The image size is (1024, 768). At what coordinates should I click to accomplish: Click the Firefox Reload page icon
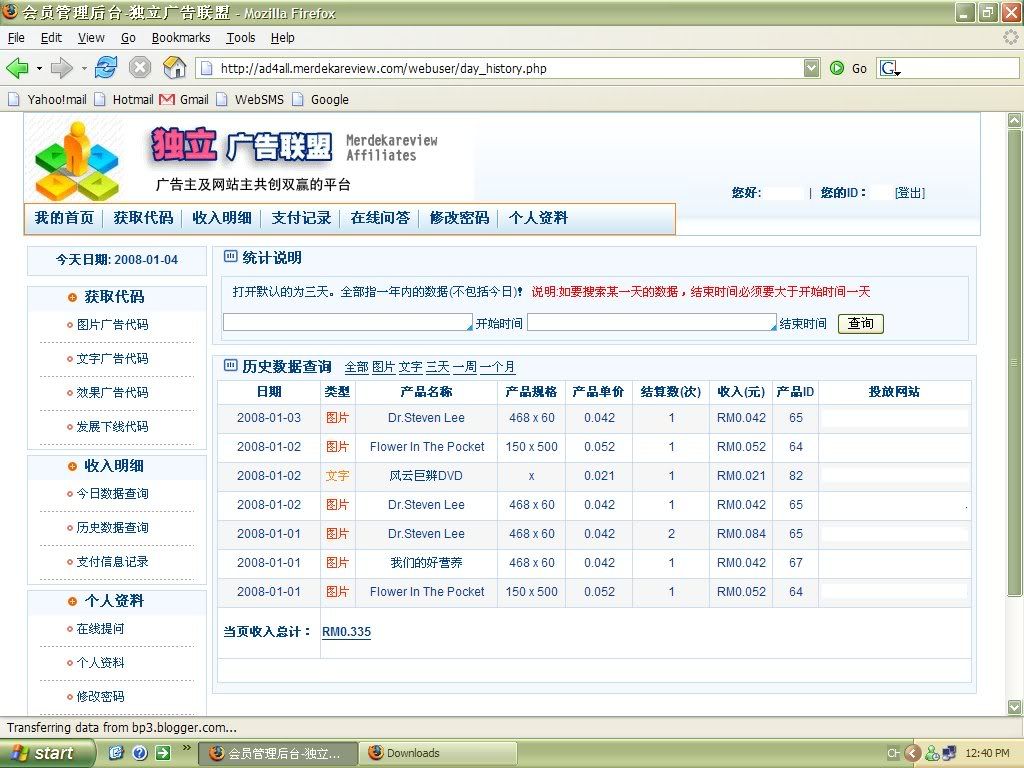click(106, 68)
